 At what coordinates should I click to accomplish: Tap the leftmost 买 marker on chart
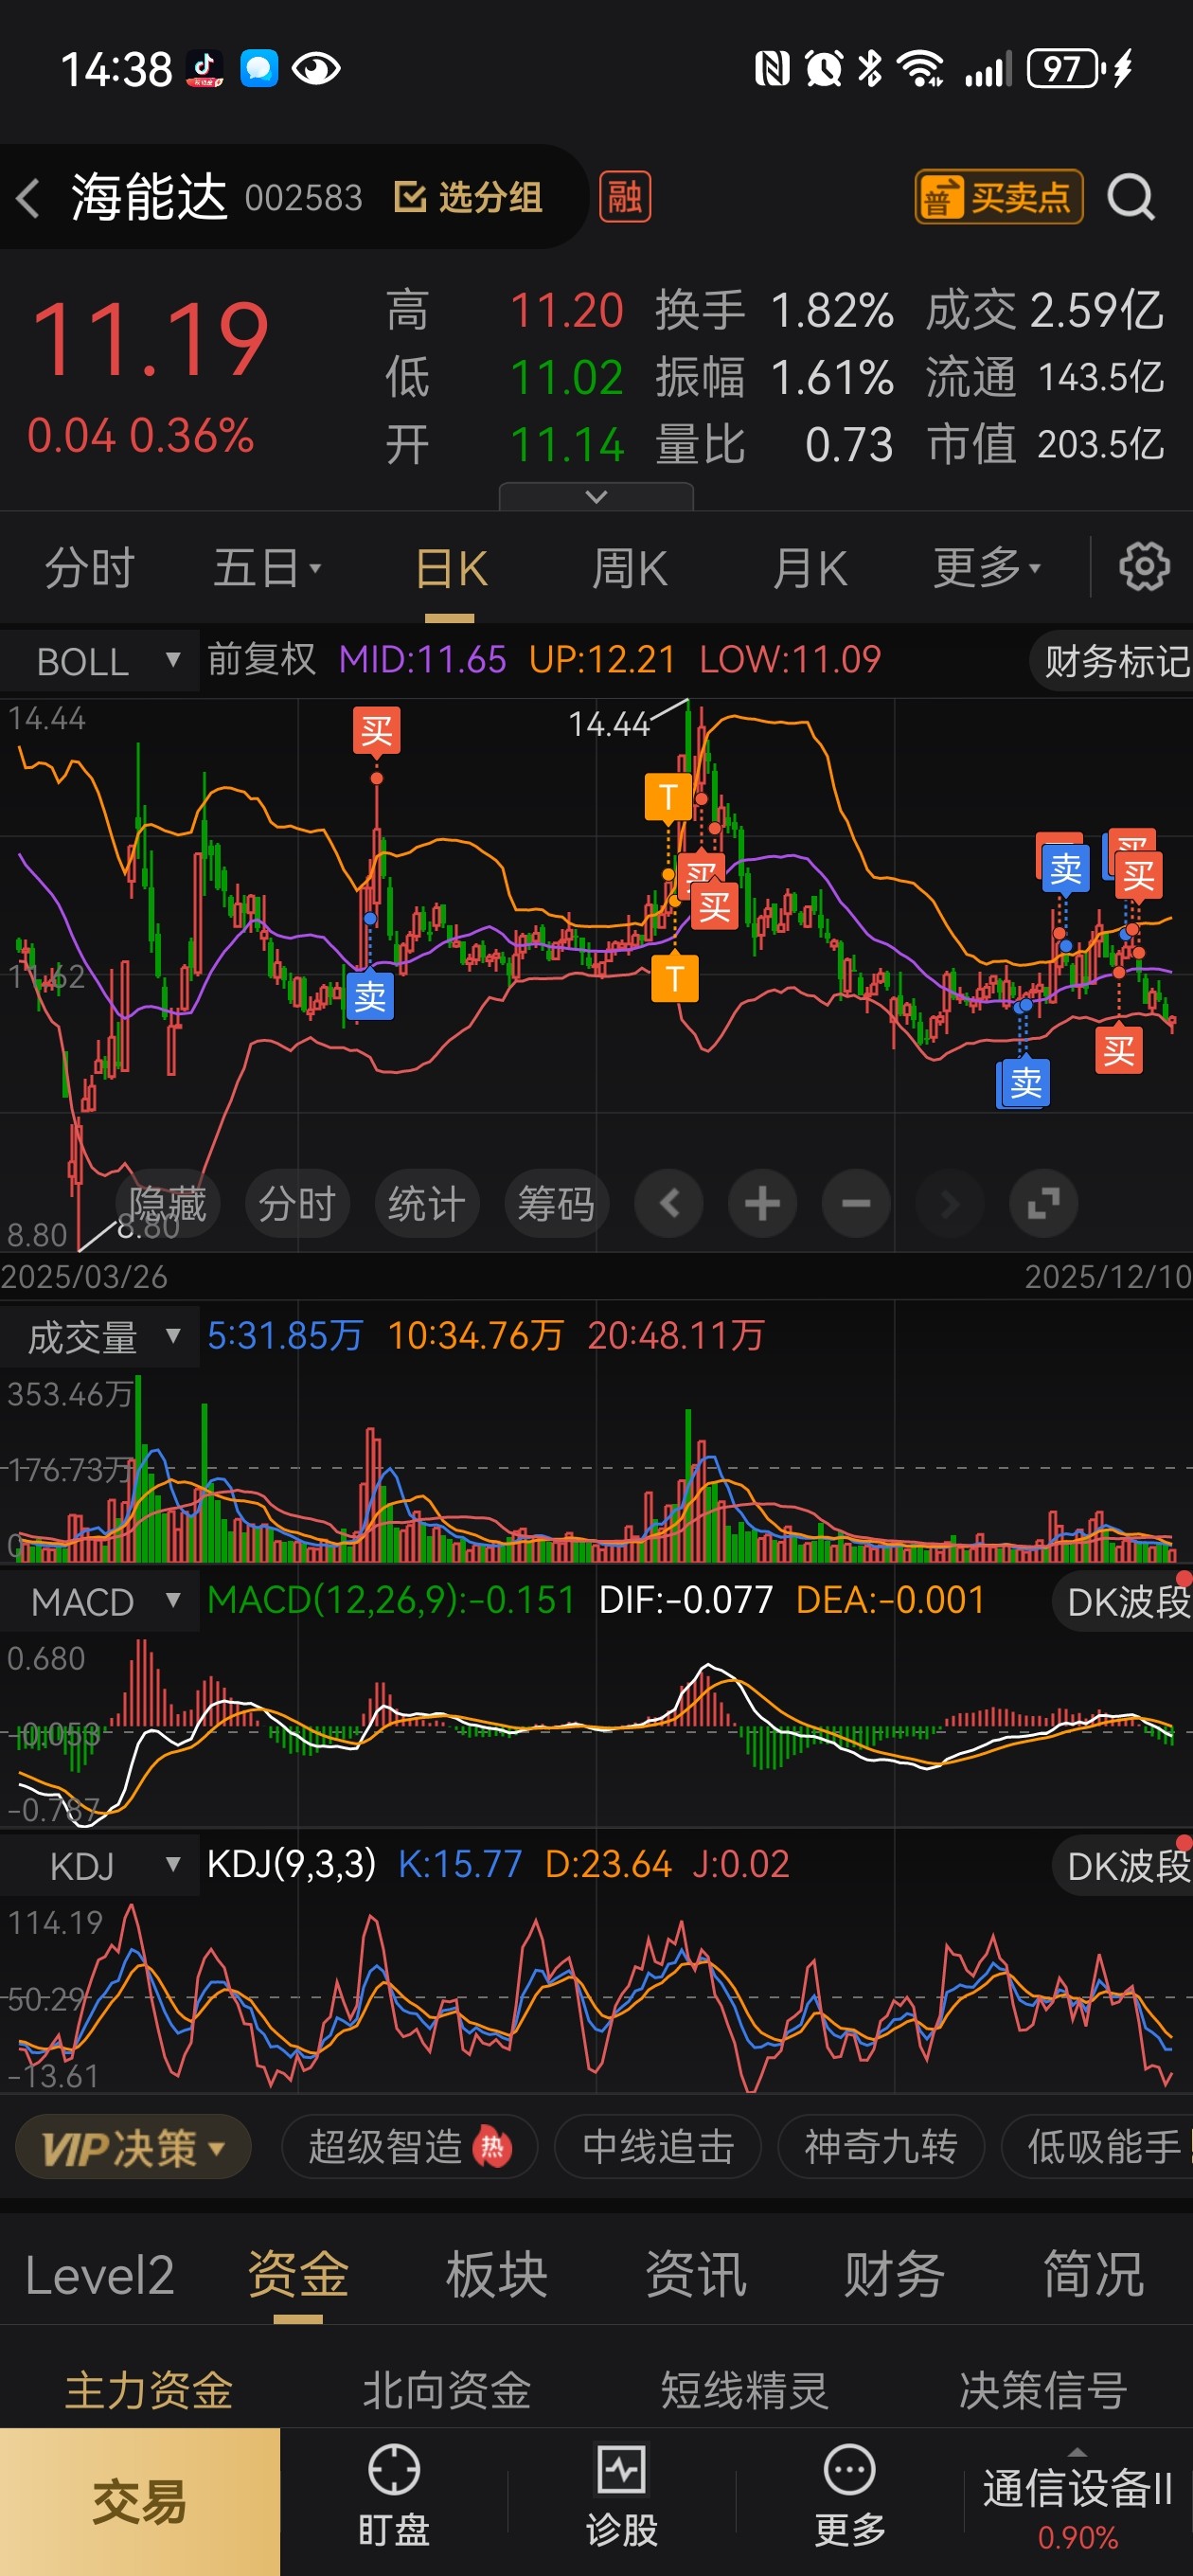[x=377, y=731]
